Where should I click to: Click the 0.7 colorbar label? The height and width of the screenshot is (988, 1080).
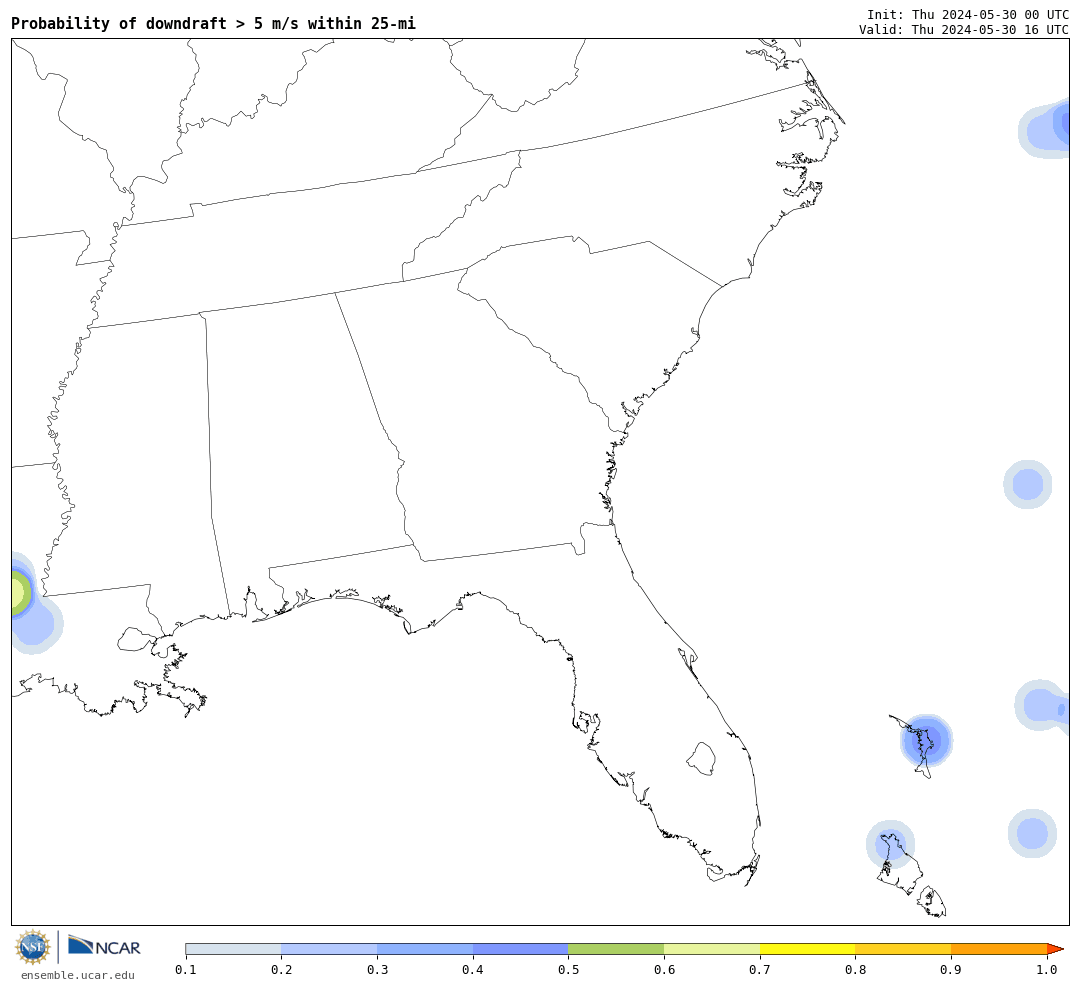(x=760, y=970)
